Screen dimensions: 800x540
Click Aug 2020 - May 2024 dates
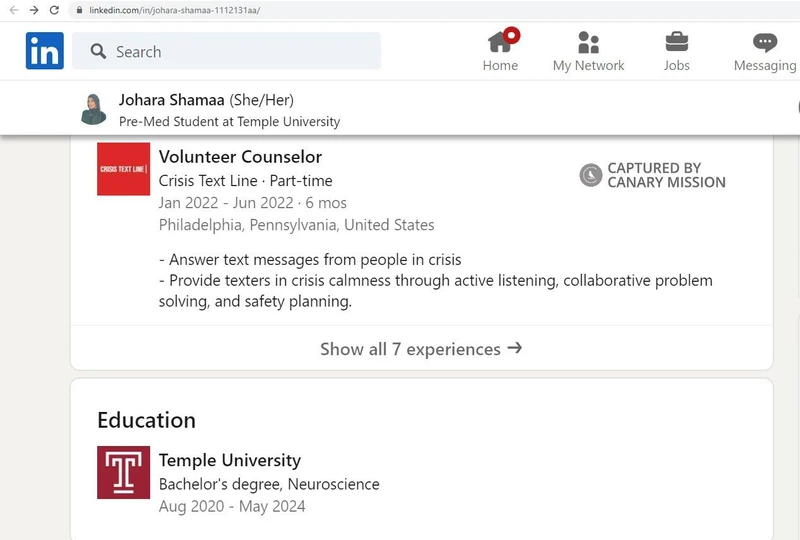click(232, 506)
